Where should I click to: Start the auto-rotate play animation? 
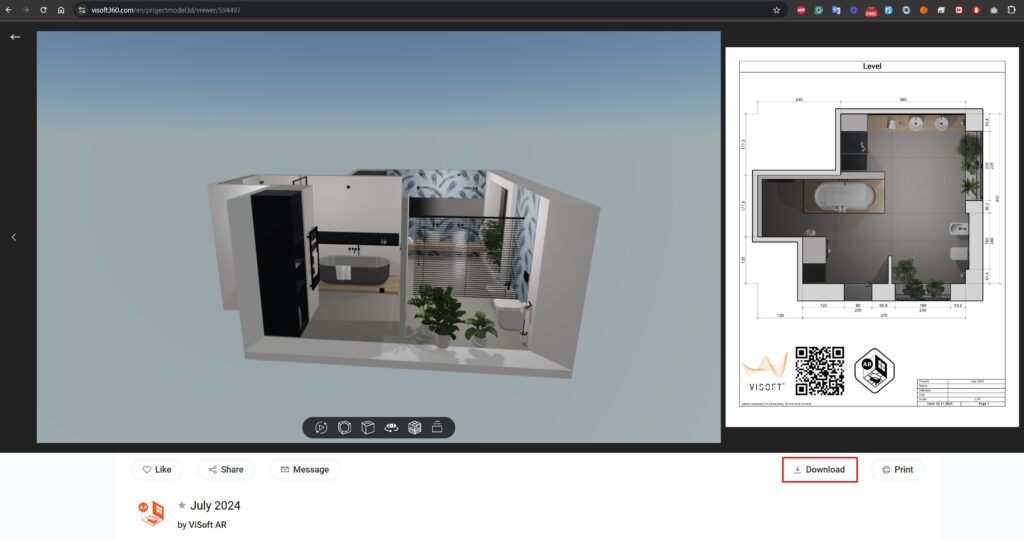(322, 428)
